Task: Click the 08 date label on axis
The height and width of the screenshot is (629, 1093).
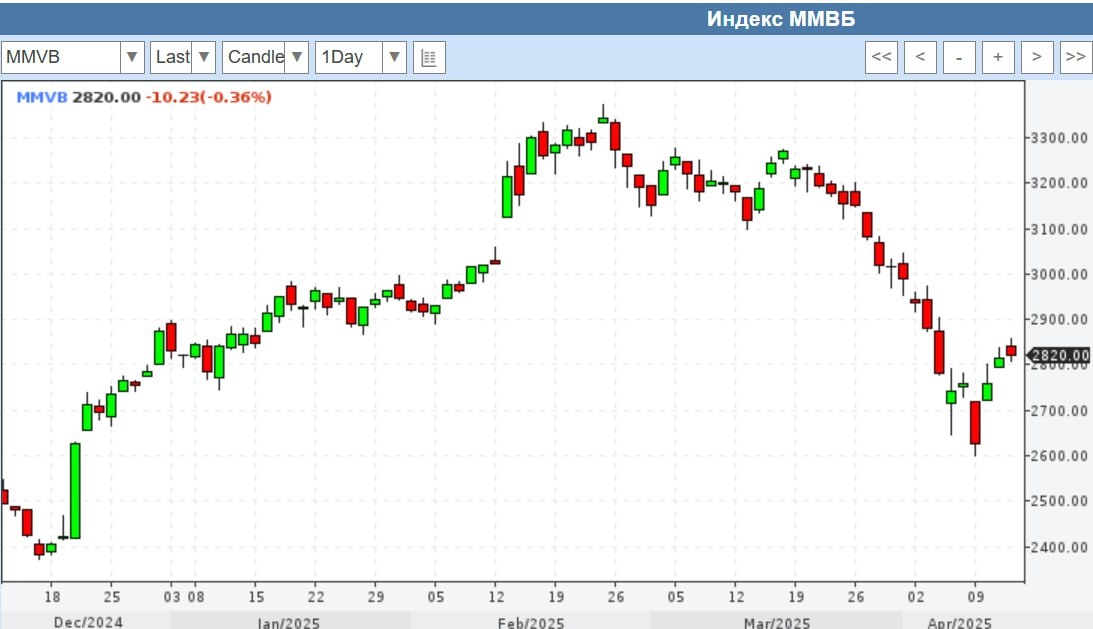Action: [196, 597]
